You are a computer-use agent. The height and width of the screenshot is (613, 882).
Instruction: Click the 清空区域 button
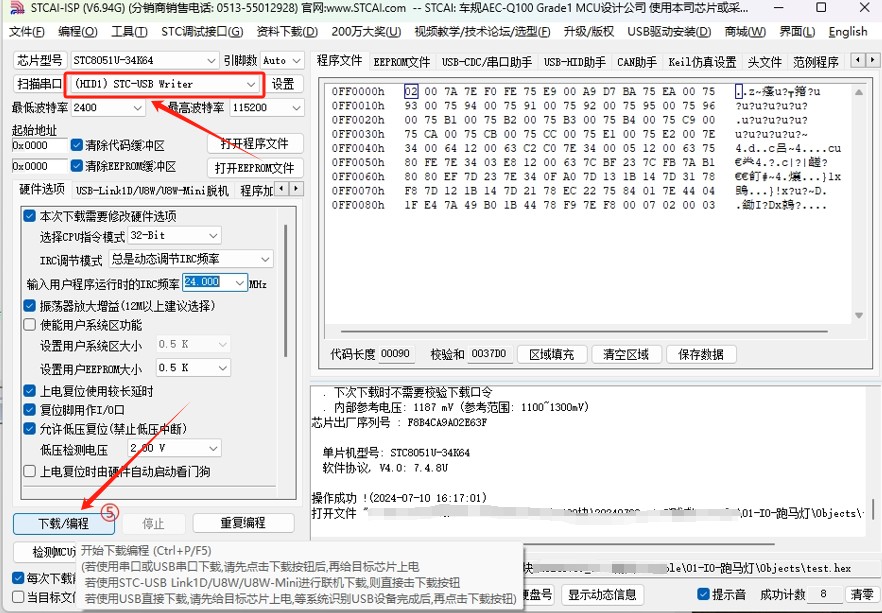tap(626, 354)
